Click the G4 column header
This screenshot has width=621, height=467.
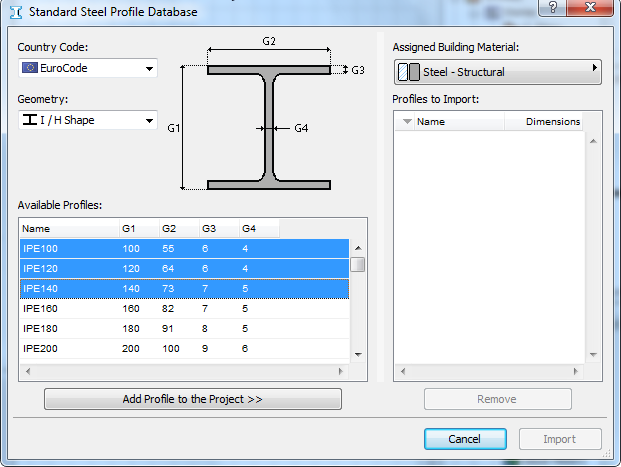(259, 229)
